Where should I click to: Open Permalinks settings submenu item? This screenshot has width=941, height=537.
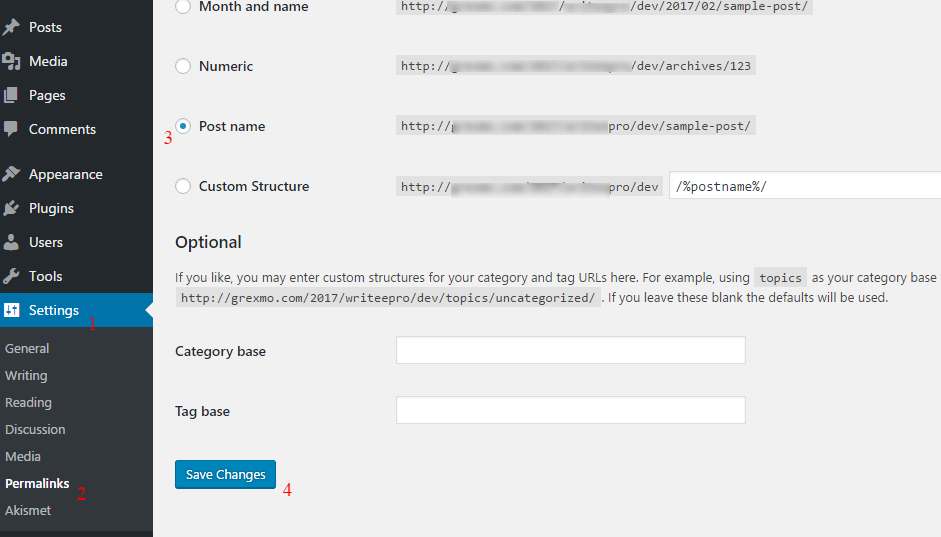[x=37, y=484]
